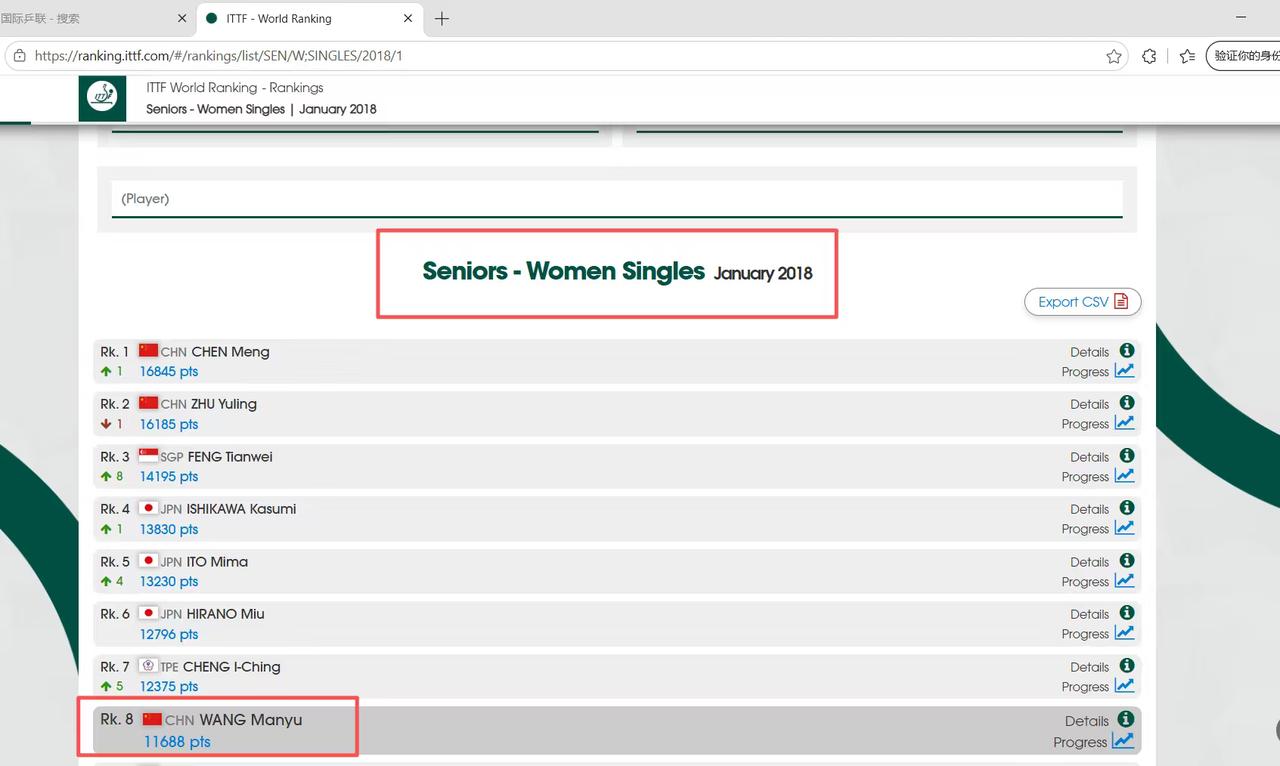Image resolution: width=1280 pixels, height=766 pixels.
Task: Click the 13830 pts value
Action: (x=169, y=529)
